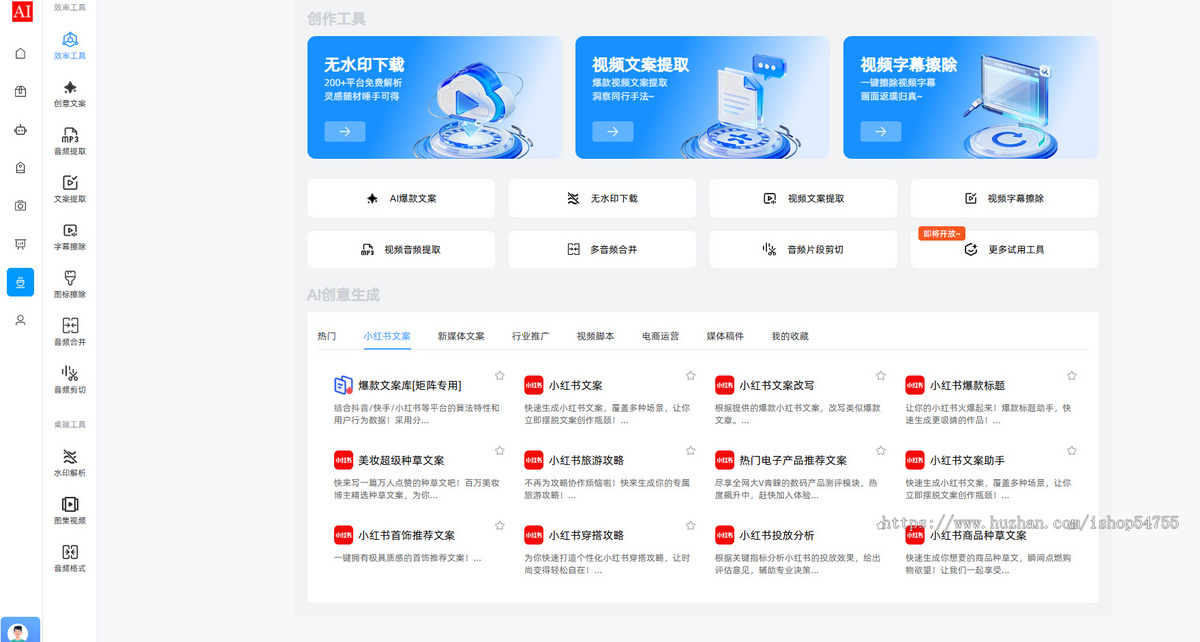Click the avatar at the rail bottom

[20, 631]
